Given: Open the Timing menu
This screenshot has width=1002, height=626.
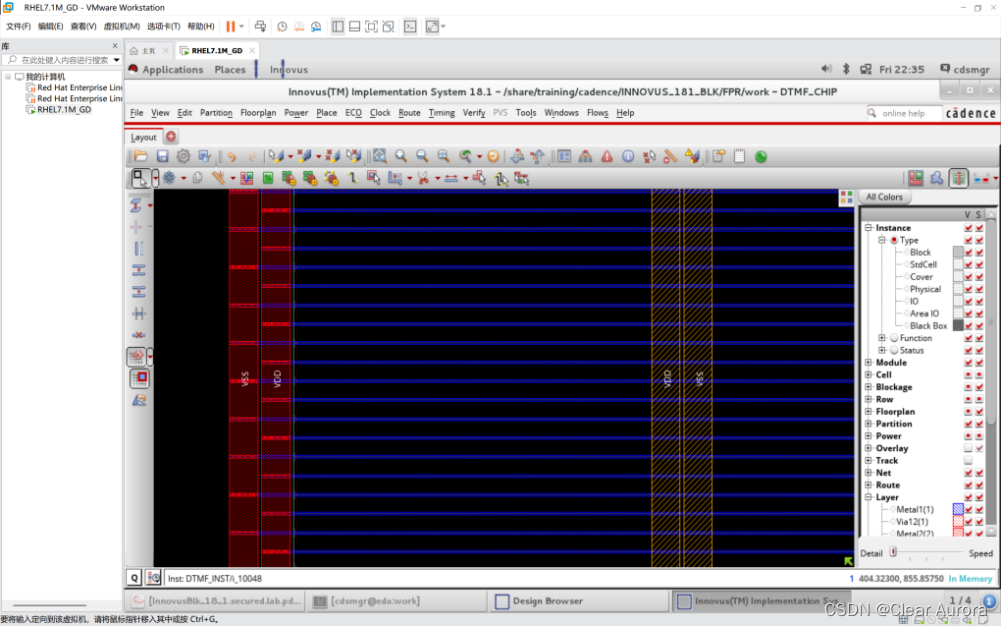Looking at the screenshot, I should coord(442,113).
